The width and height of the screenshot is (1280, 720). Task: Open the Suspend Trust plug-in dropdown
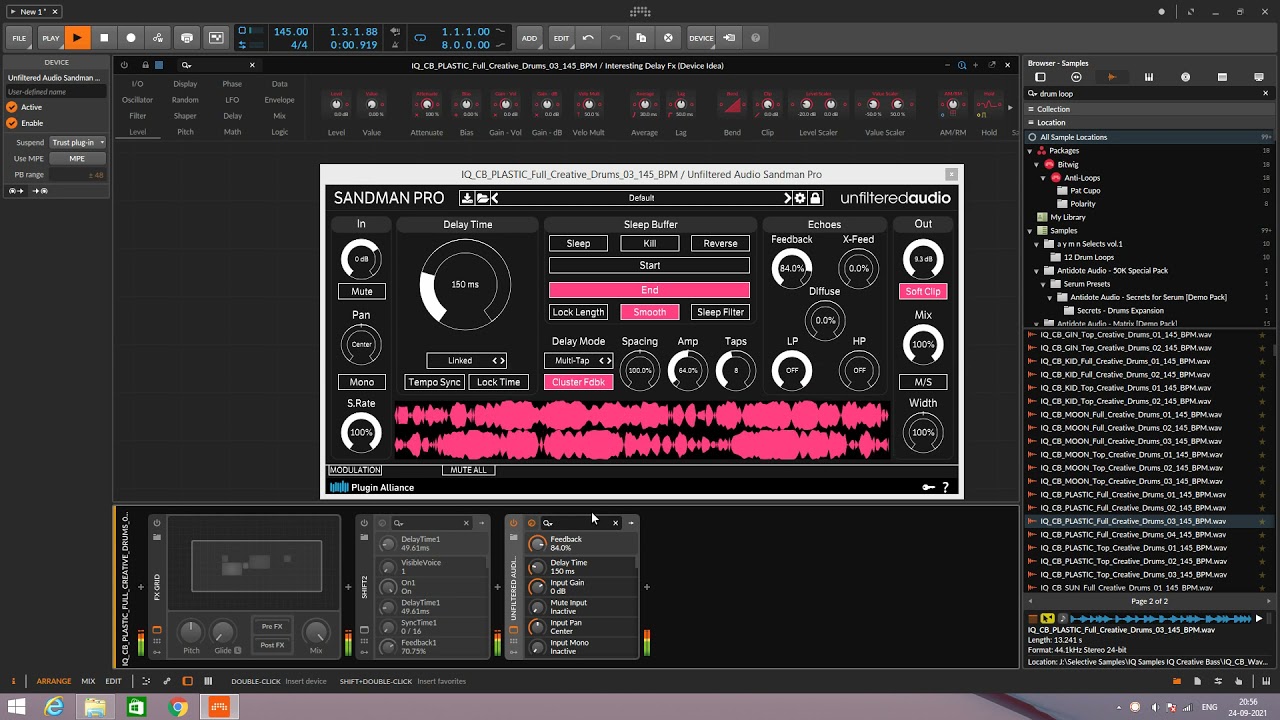coord(77,143)
